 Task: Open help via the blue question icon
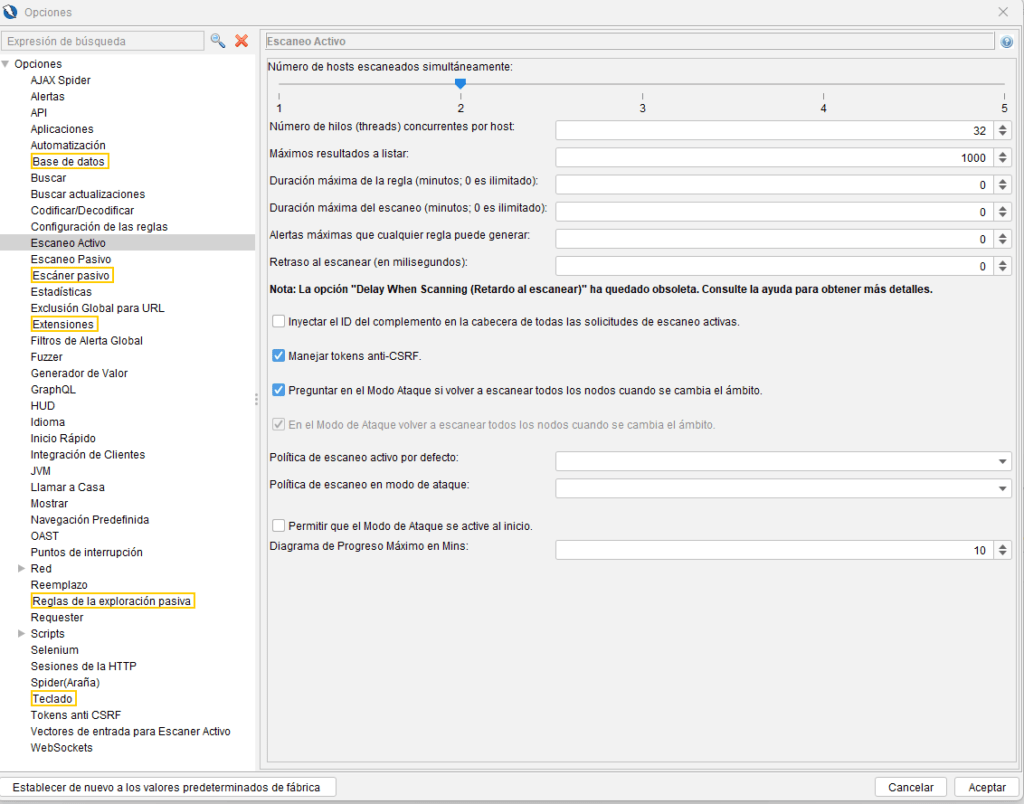1006,42
